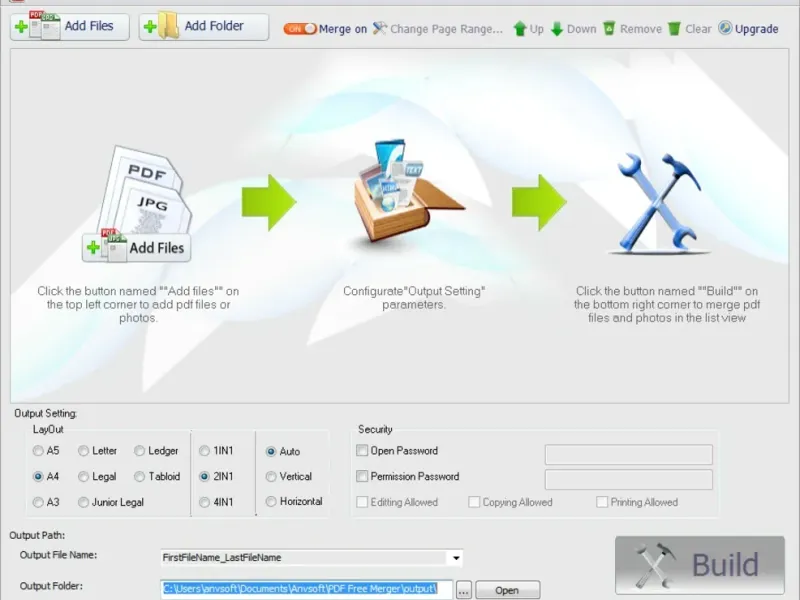Screen dimensions: 800x600
Task: Click the Add Files toolbar button
Action: coord(69,27)
